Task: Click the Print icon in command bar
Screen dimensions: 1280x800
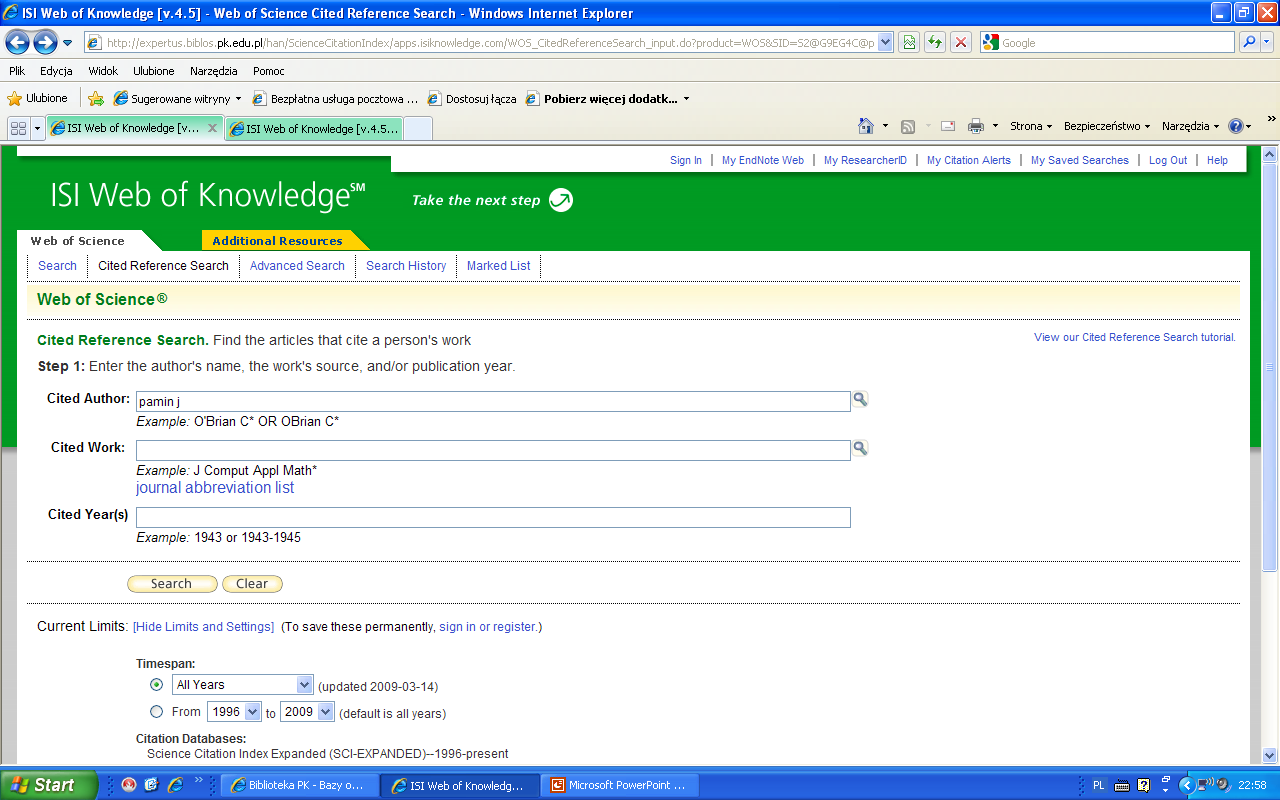Action: point(976,126)
